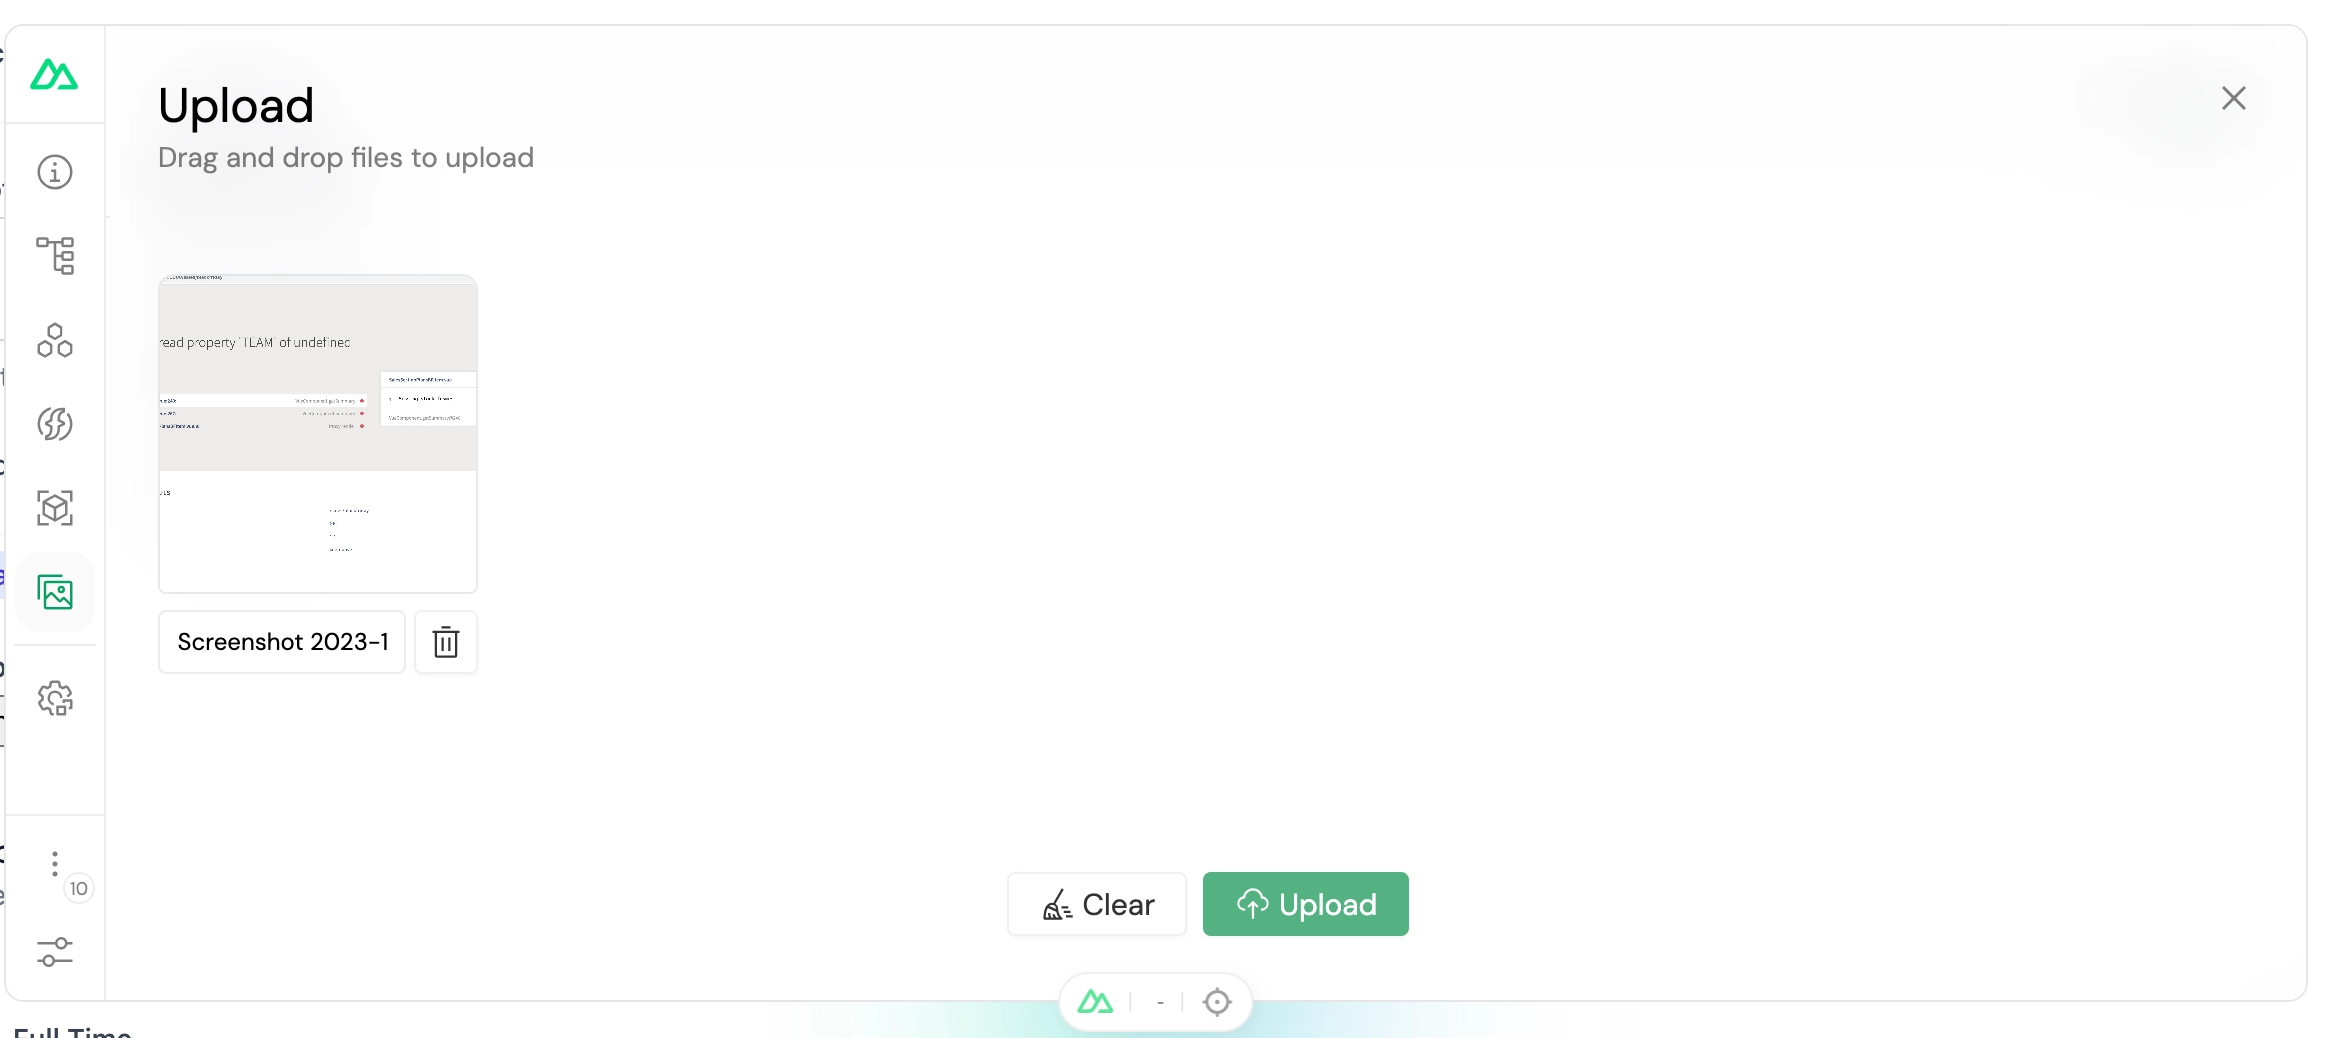Click the Nuxt logo at sidebar top

click(x=54, y=75)
